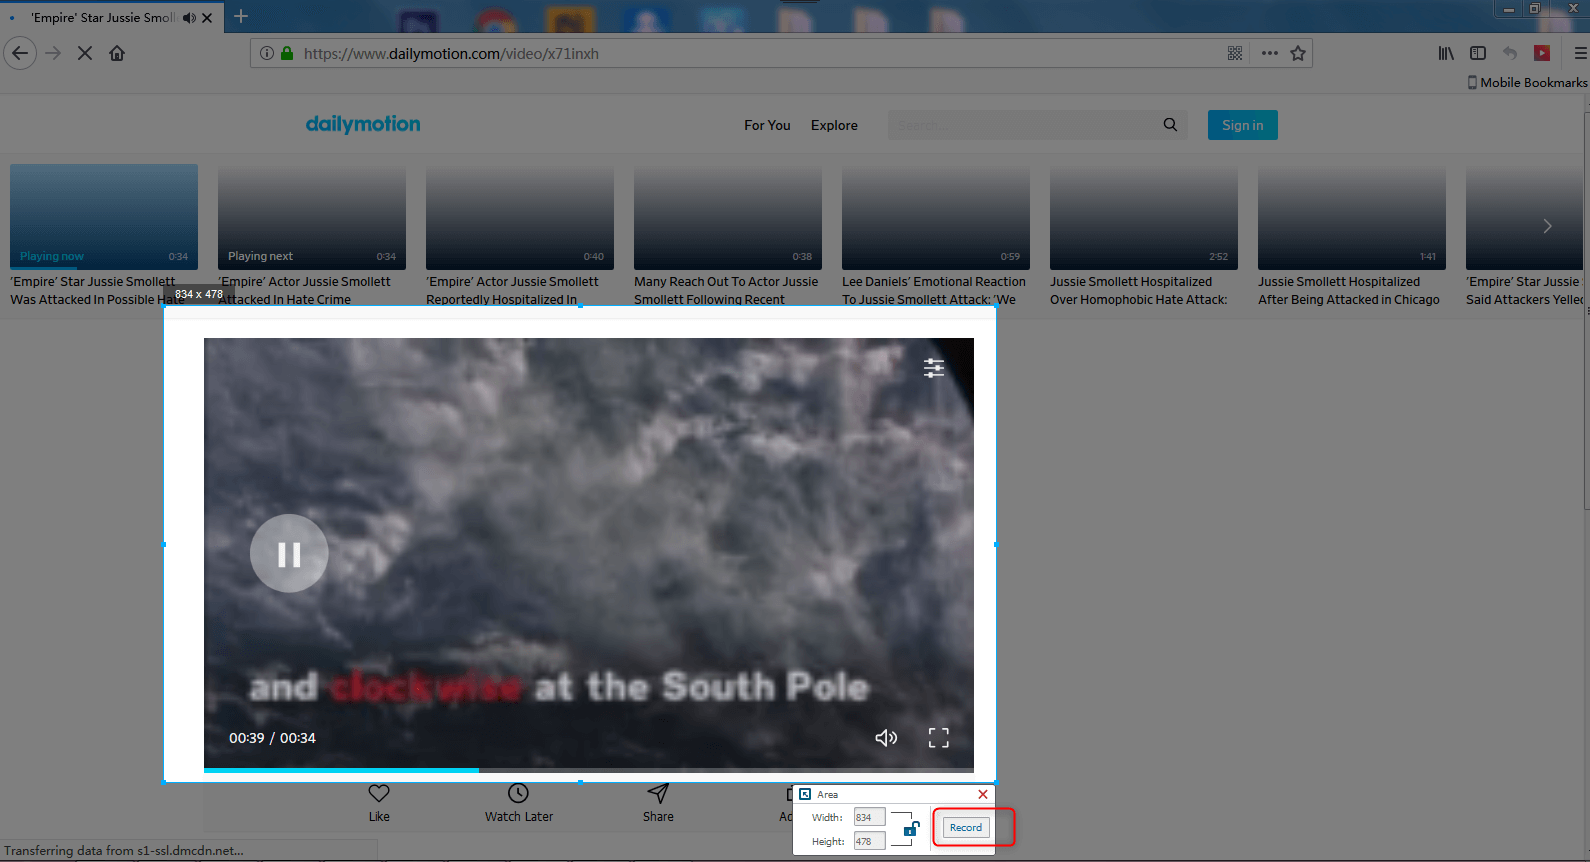The width and height of the screenshot is (1590, 862).
Task: Share the video via paper plane icon
Action: [657, 793]
